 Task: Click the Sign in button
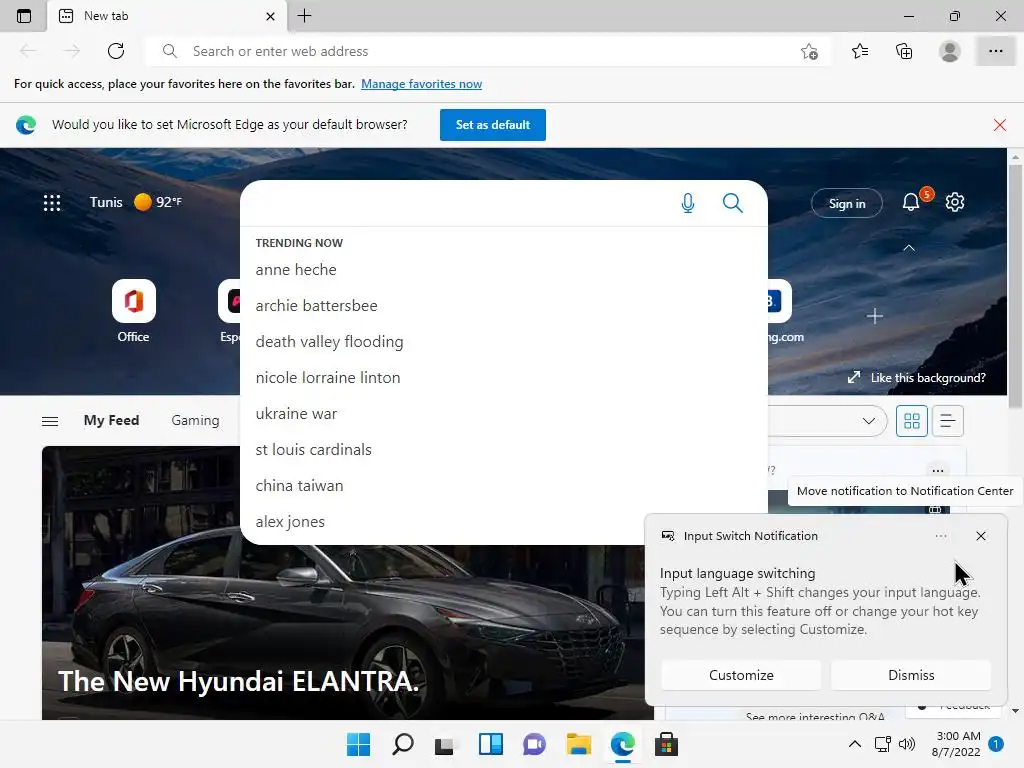(846, 204)
